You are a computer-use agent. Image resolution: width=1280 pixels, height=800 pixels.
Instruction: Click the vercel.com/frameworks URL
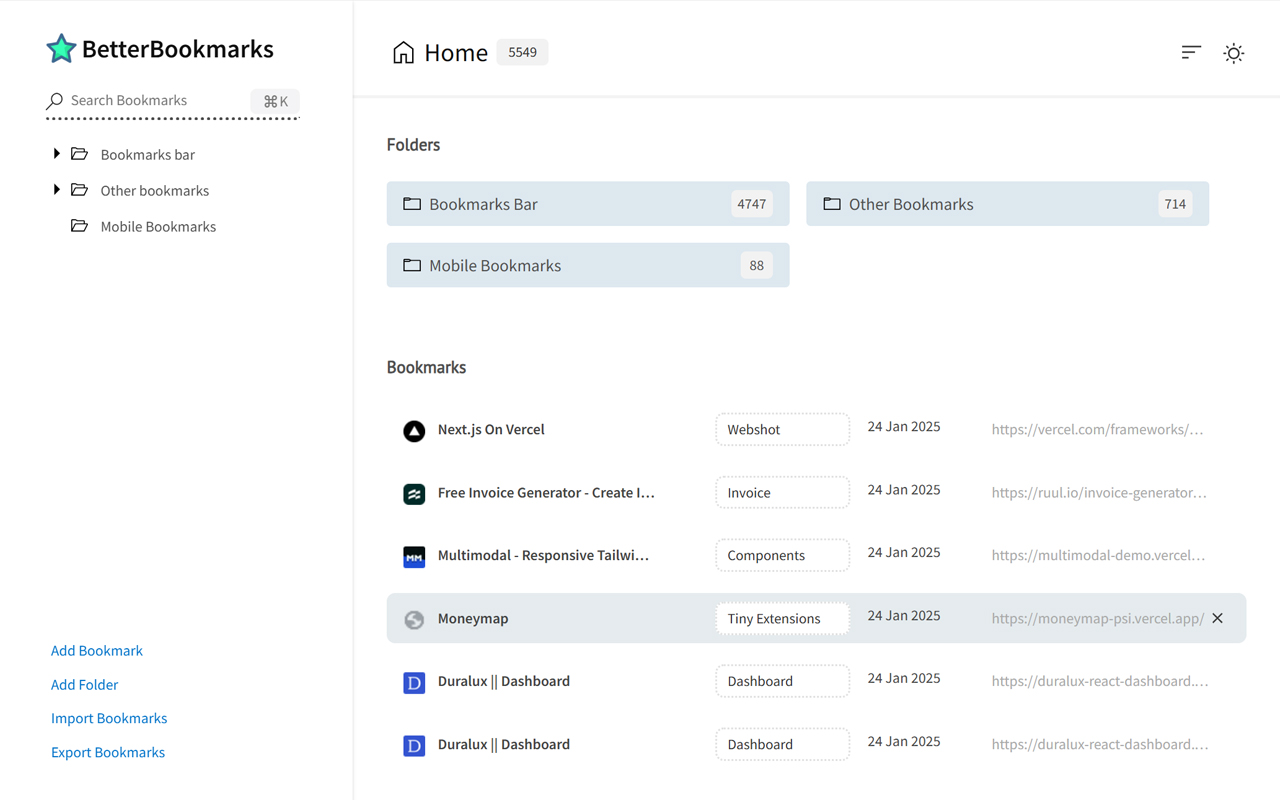coord(1098,429)
